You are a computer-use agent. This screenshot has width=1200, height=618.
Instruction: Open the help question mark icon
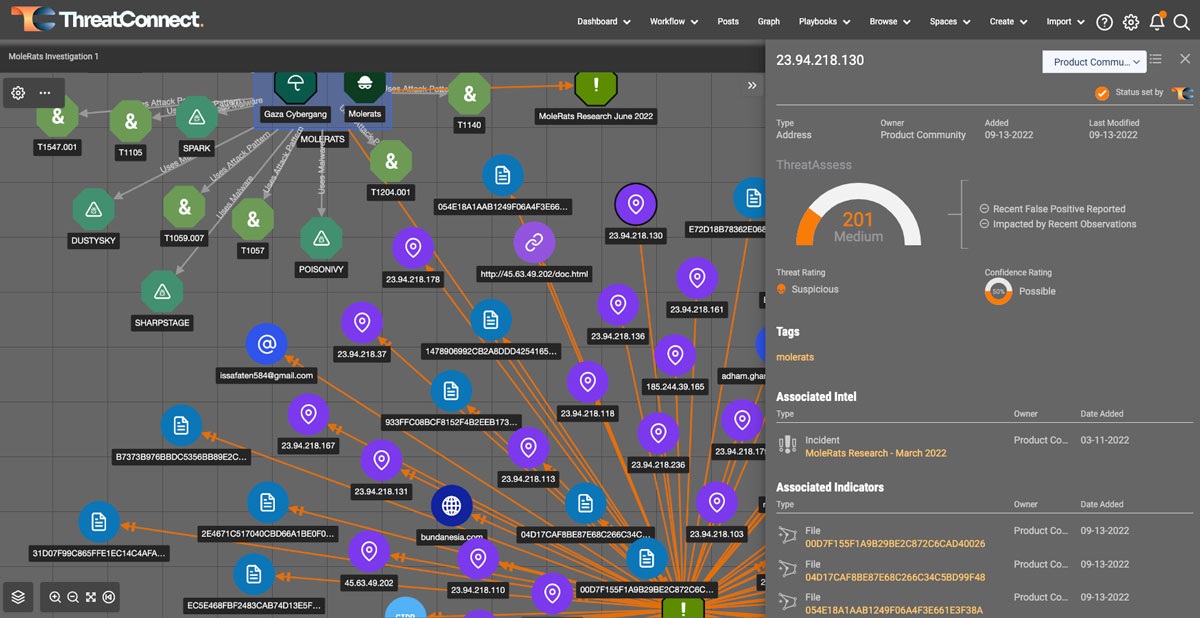click(x=1104, y=21)
